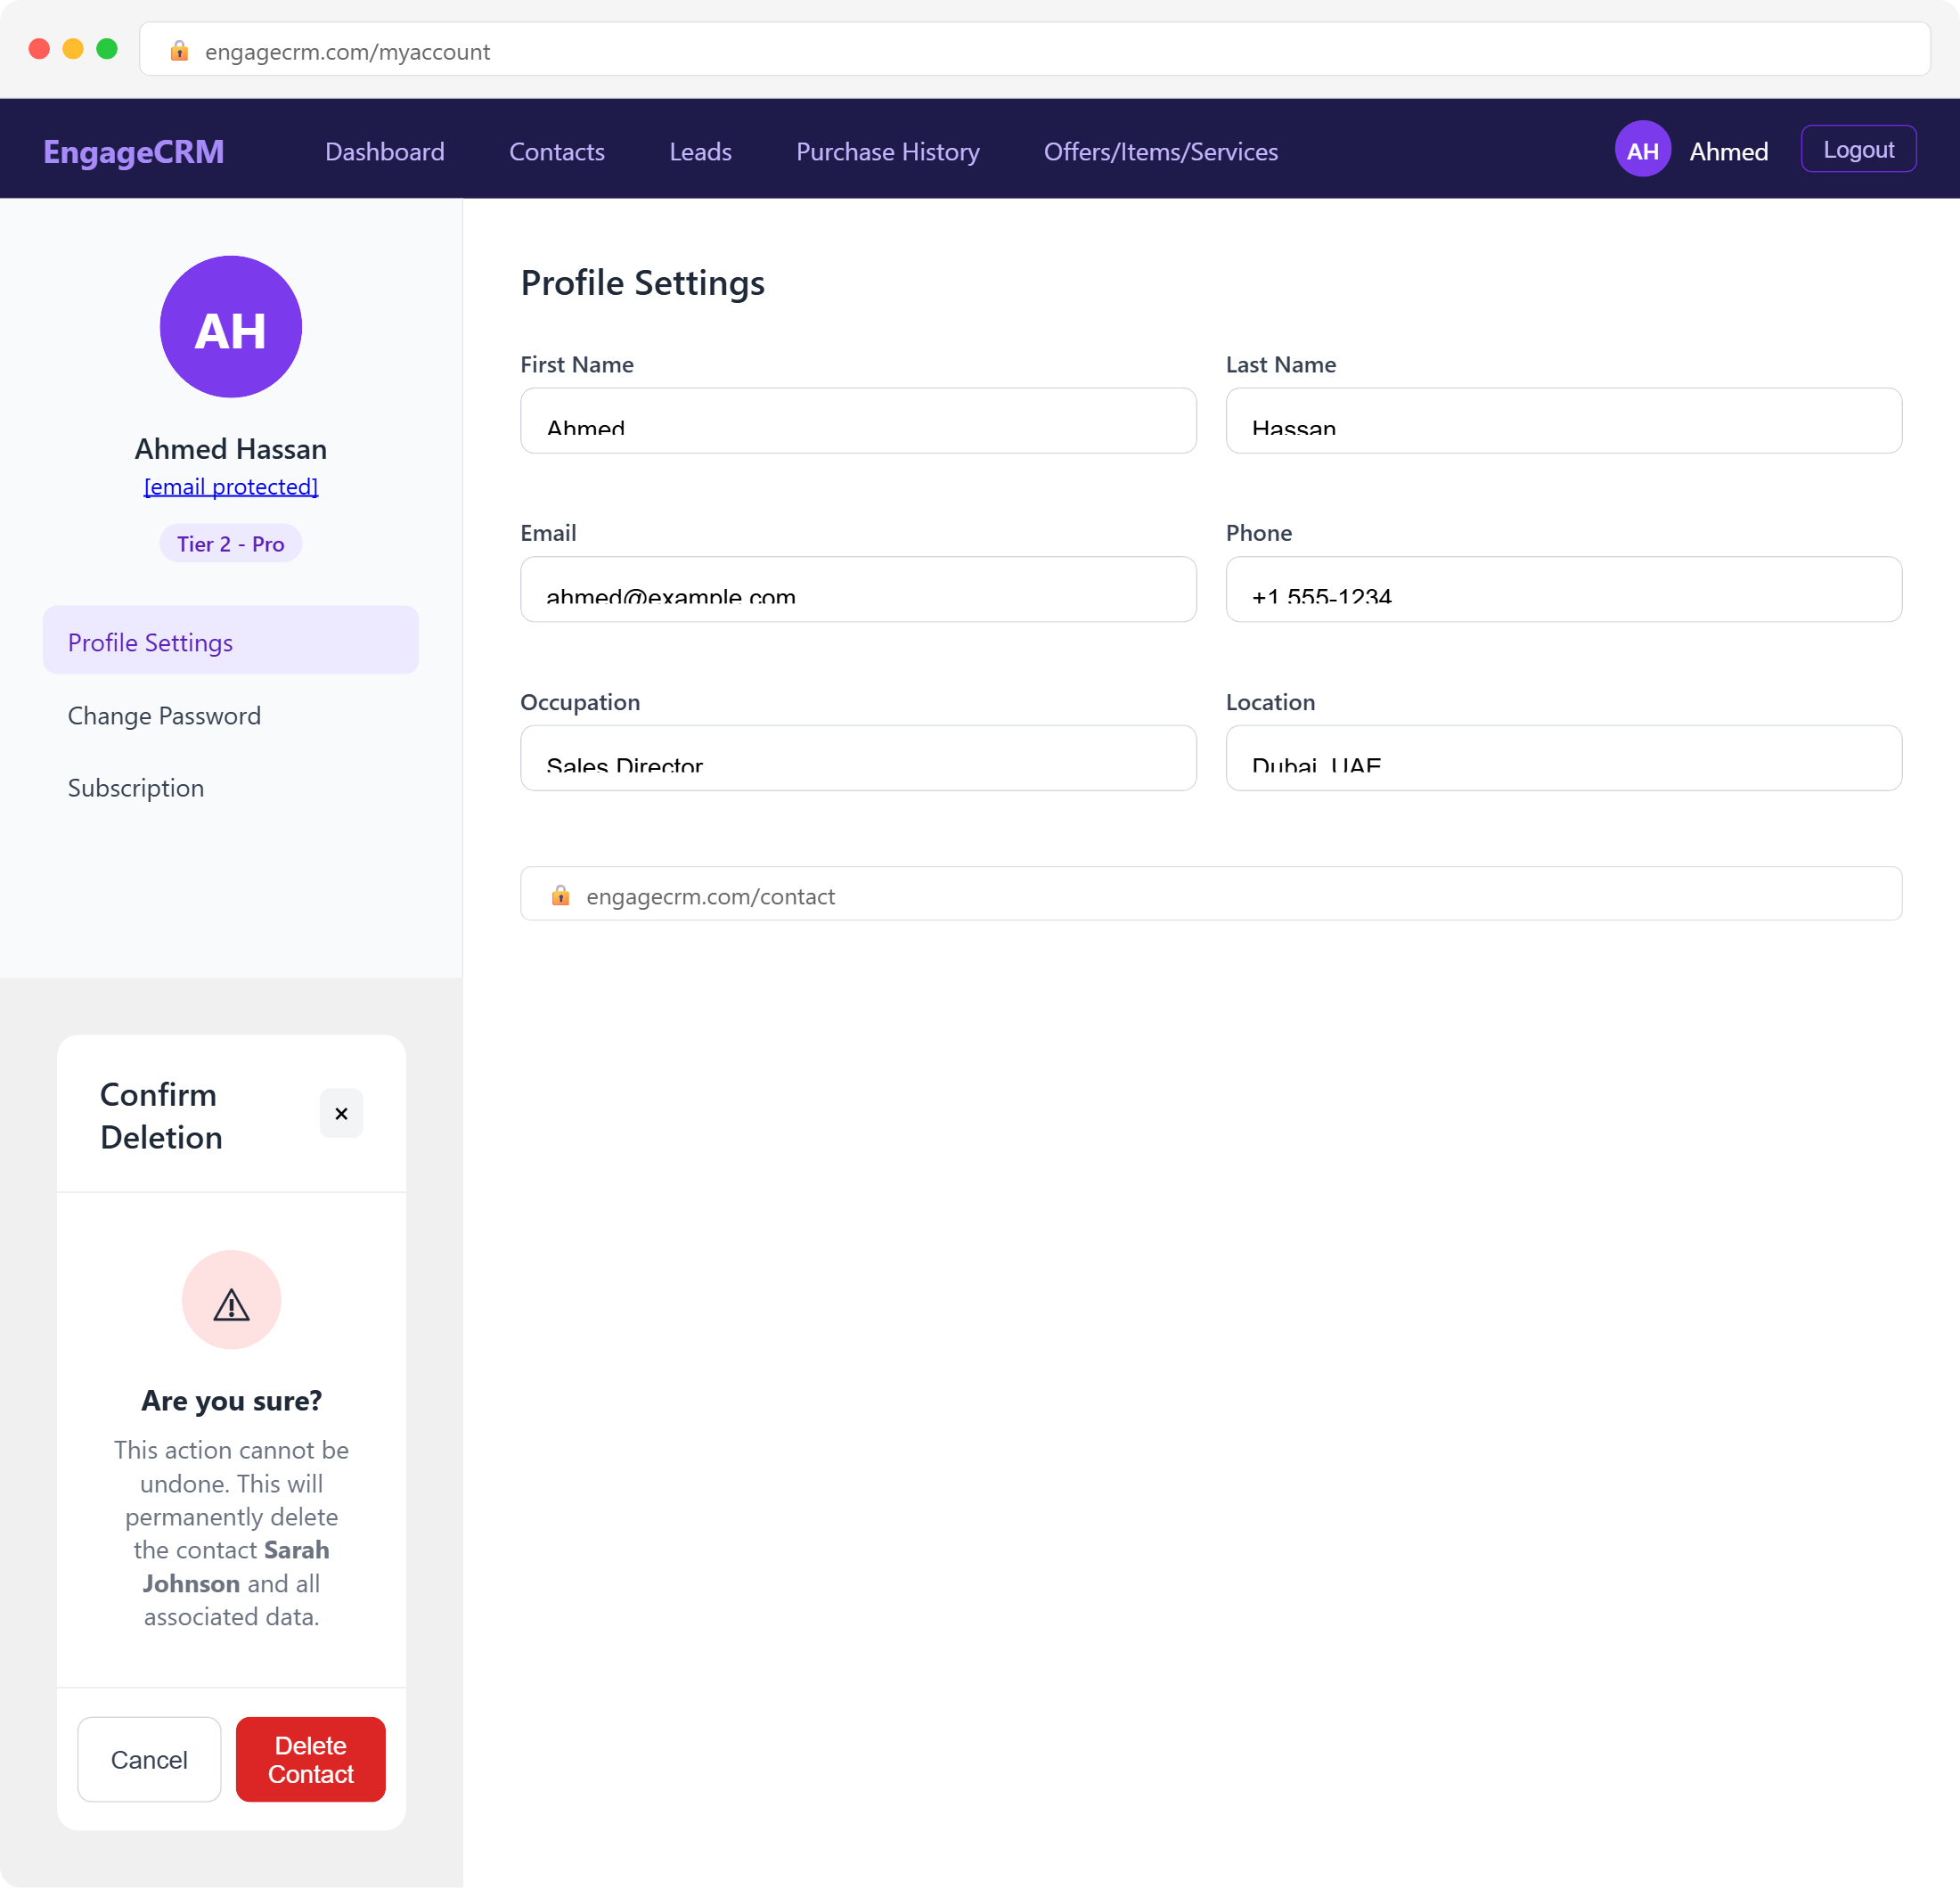Cancel the contact deletion

[149, 1759]
